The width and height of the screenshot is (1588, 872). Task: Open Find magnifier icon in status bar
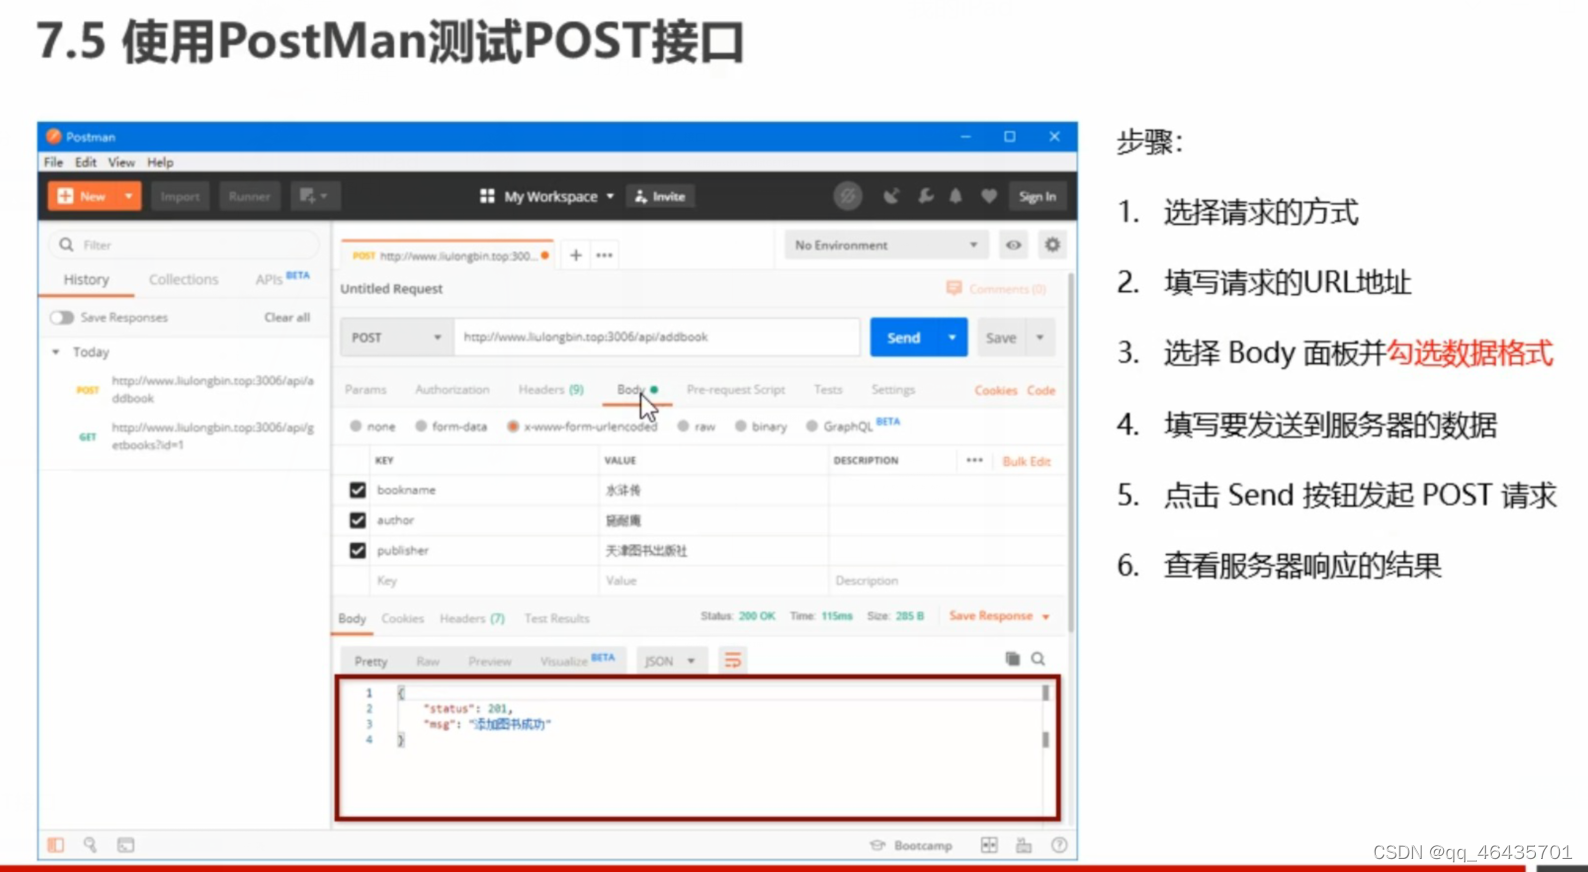pyautogui.click(x=90, y=845)
